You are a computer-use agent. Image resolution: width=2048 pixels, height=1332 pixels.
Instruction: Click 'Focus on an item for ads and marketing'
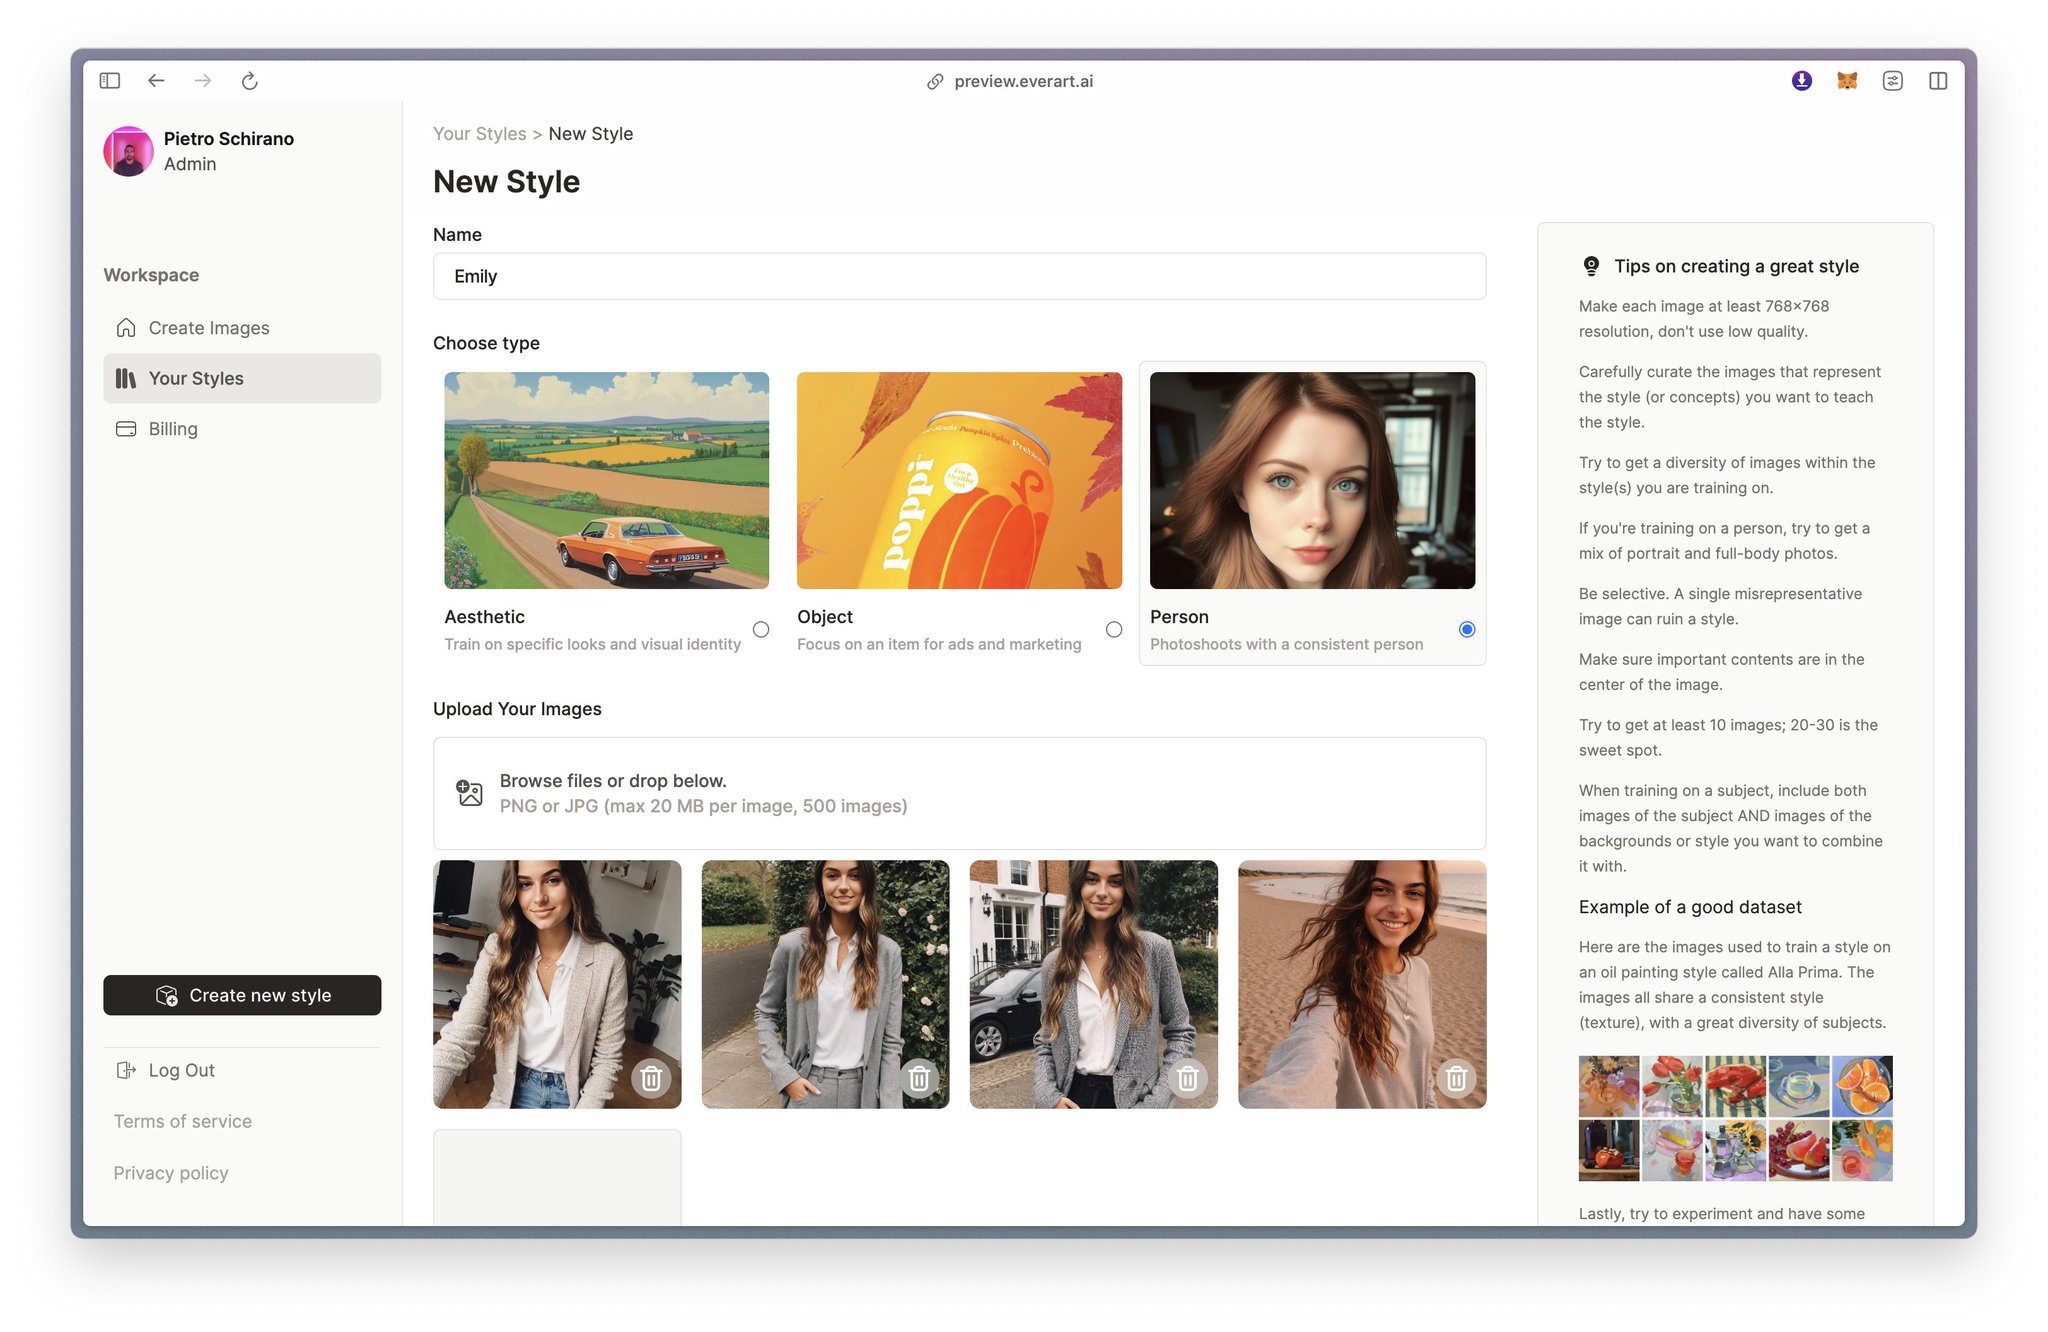pyautogui.click(x=939, y=644)
